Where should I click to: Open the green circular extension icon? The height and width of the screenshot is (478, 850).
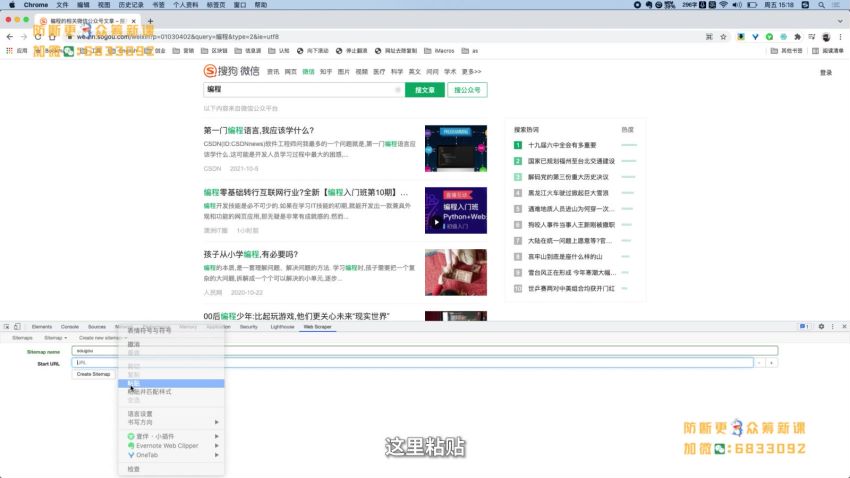(x=769, y=37)
